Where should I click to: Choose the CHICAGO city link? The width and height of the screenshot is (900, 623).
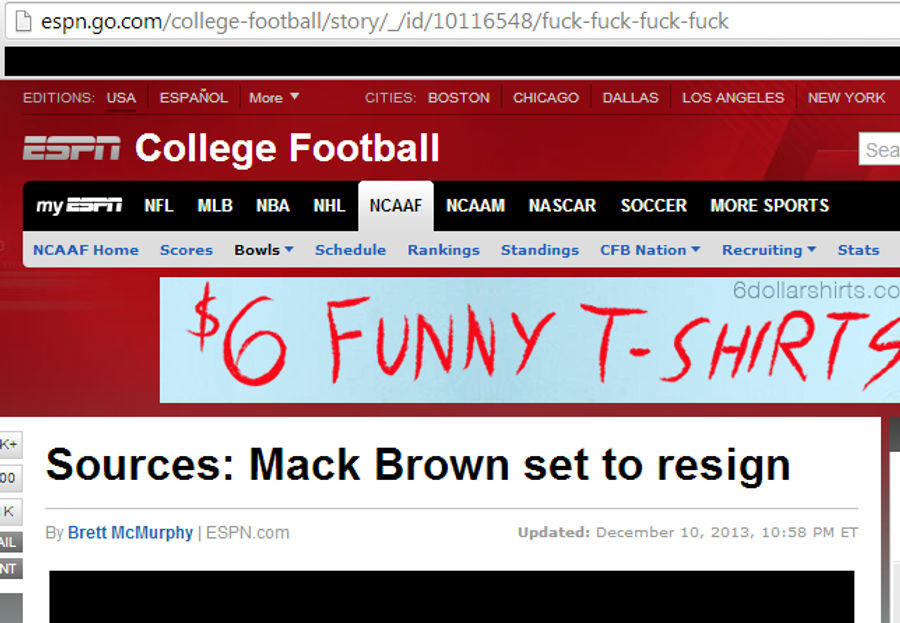tap(546, 98)
